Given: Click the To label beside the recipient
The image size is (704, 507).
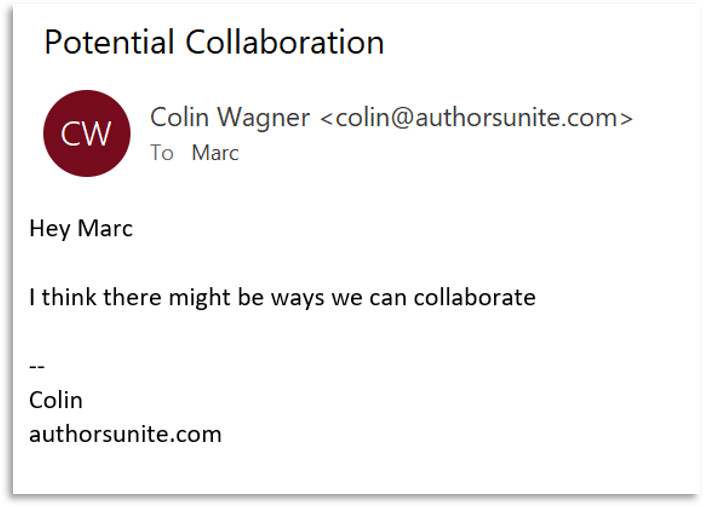Looking at the screenshot, I should click(161, 153).
